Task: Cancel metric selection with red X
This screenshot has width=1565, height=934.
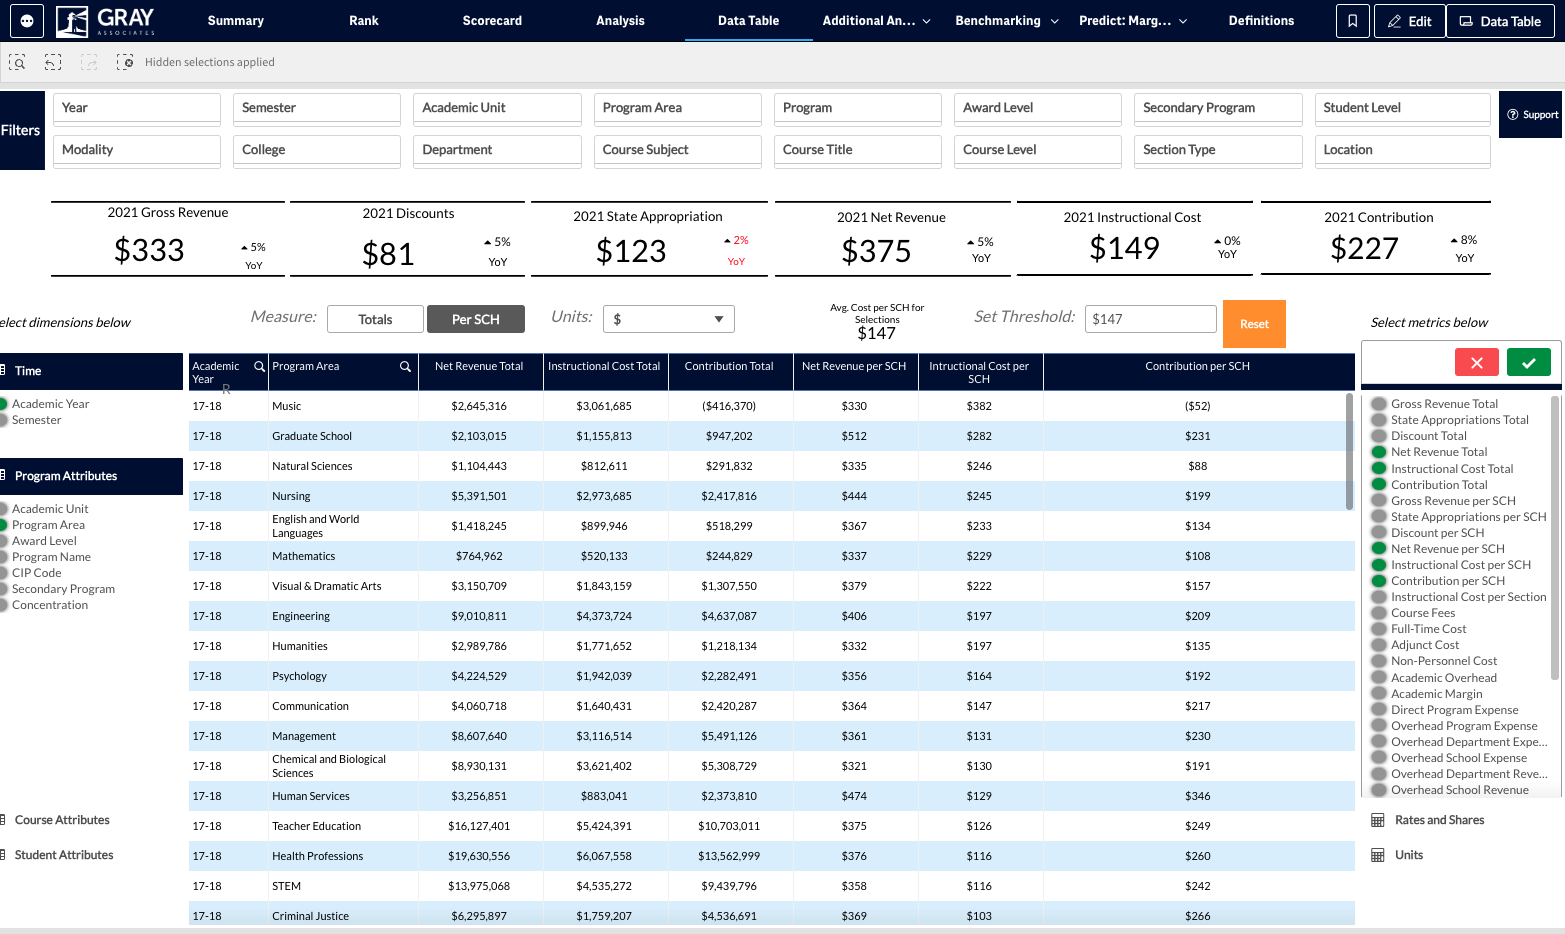Action: tap(1477, 362)
